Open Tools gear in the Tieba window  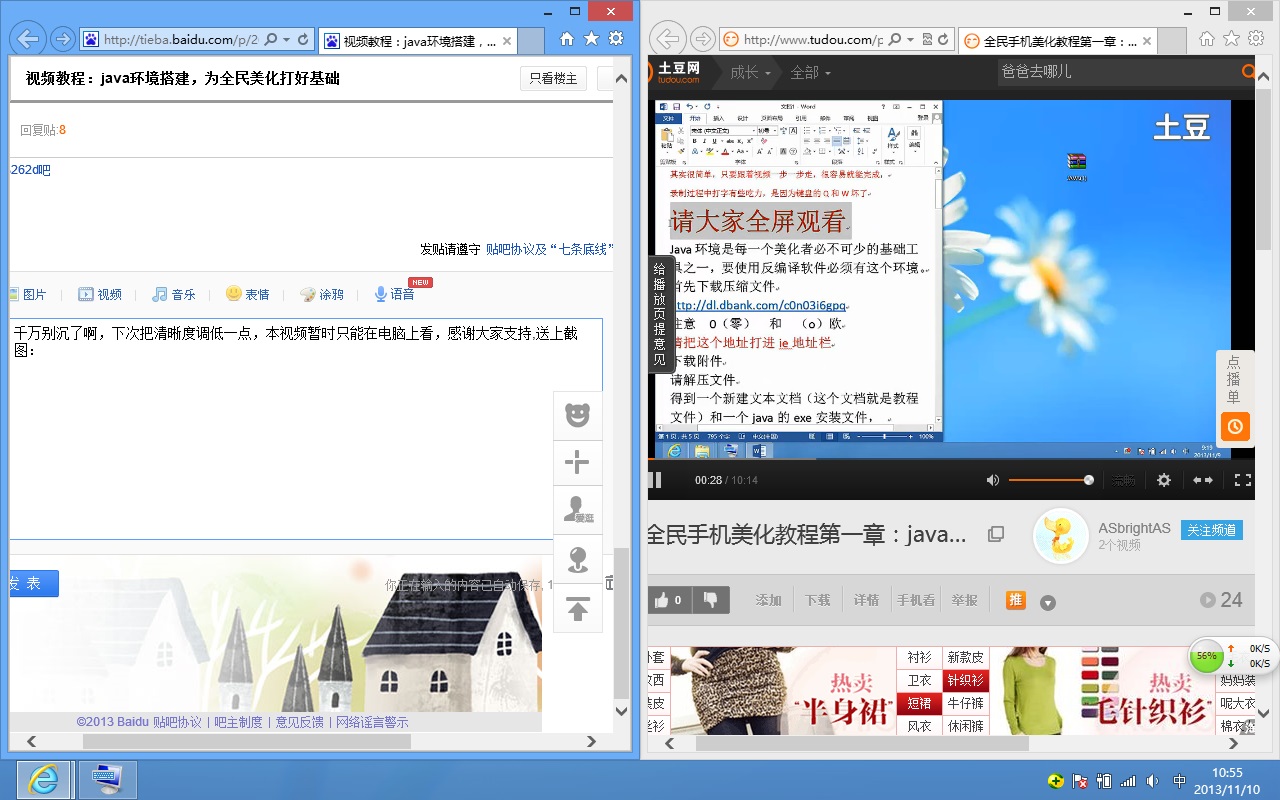616,39
